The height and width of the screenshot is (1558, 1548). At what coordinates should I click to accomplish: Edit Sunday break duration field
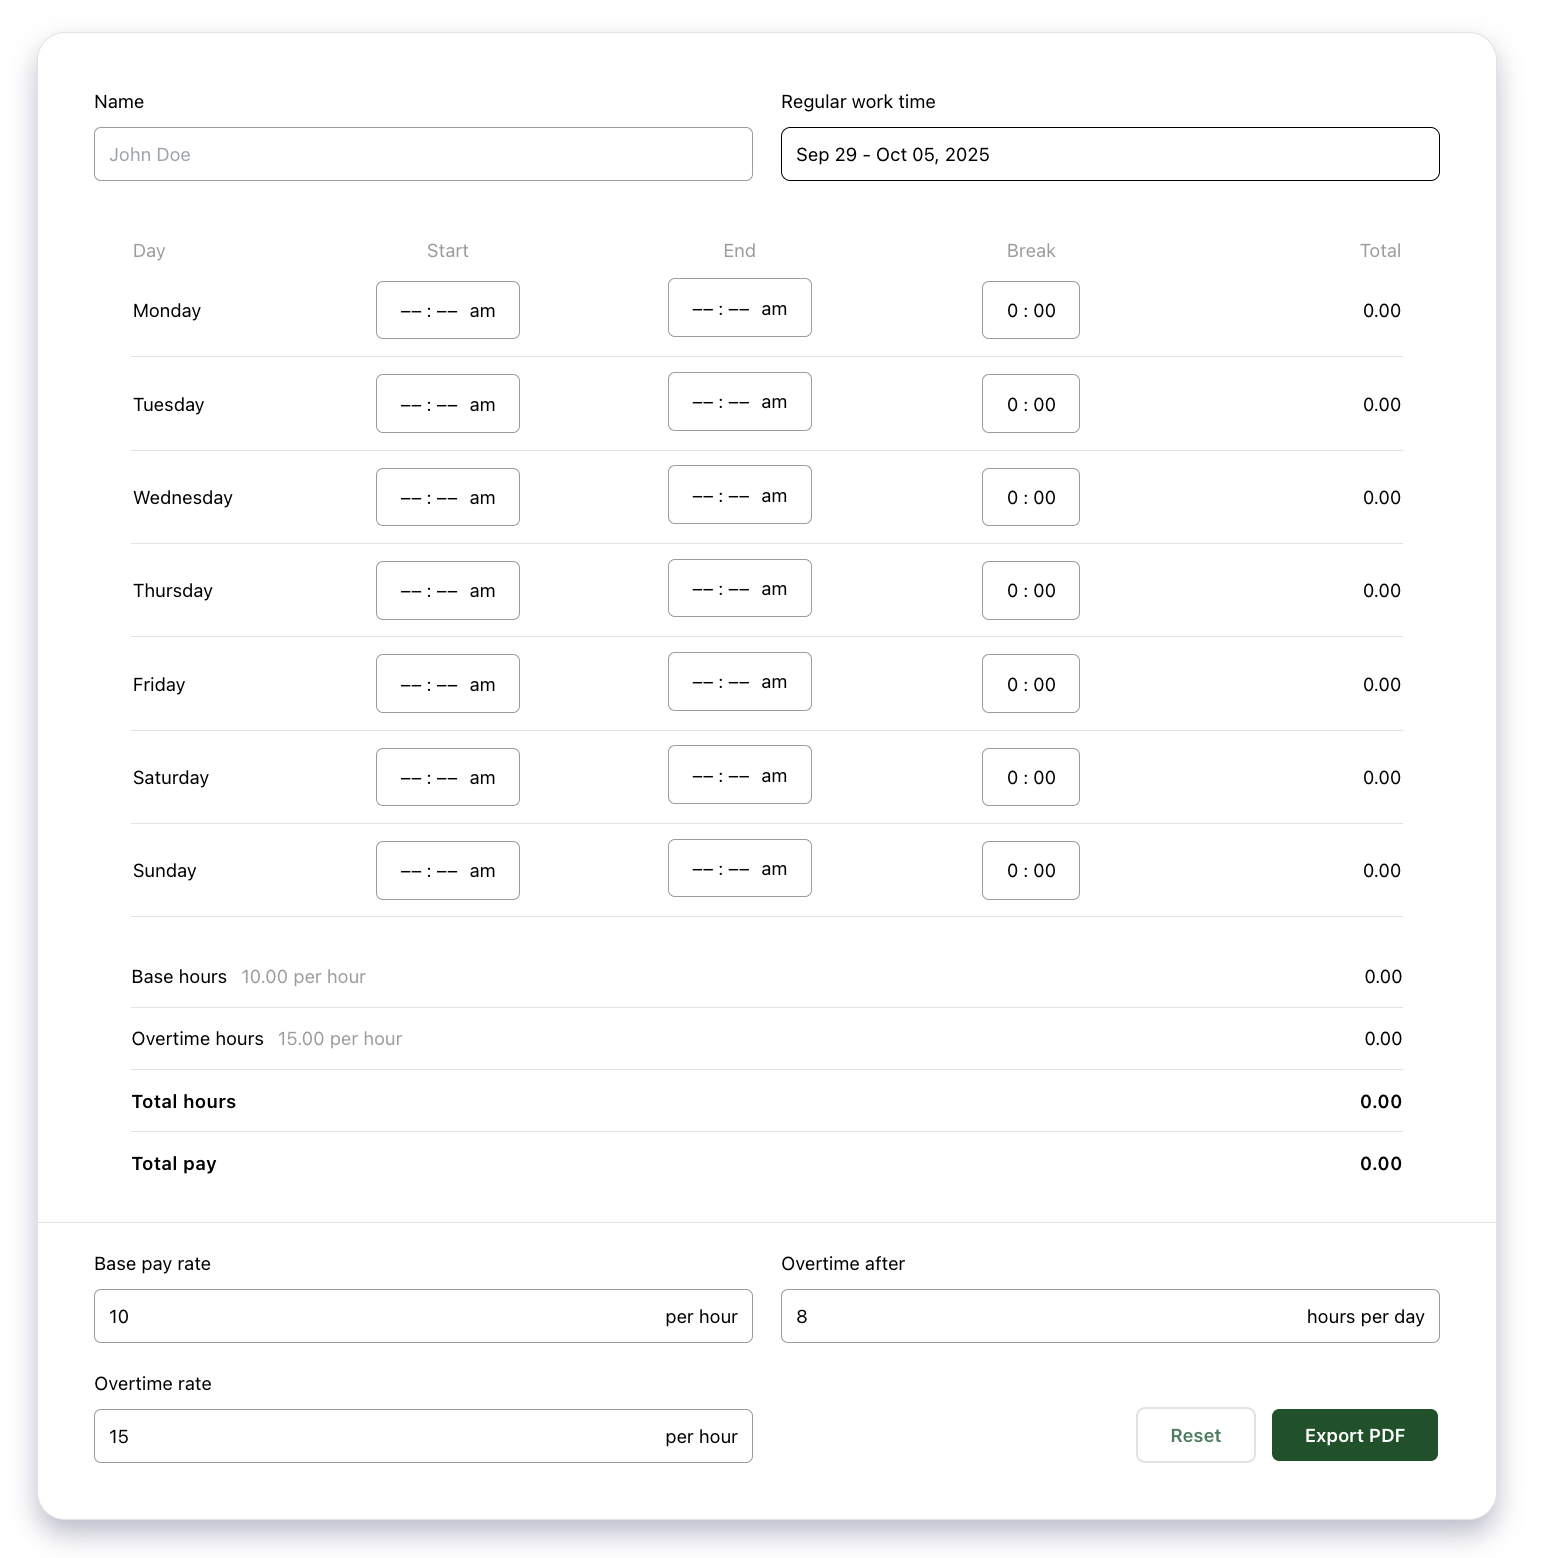click(1030, 870)
